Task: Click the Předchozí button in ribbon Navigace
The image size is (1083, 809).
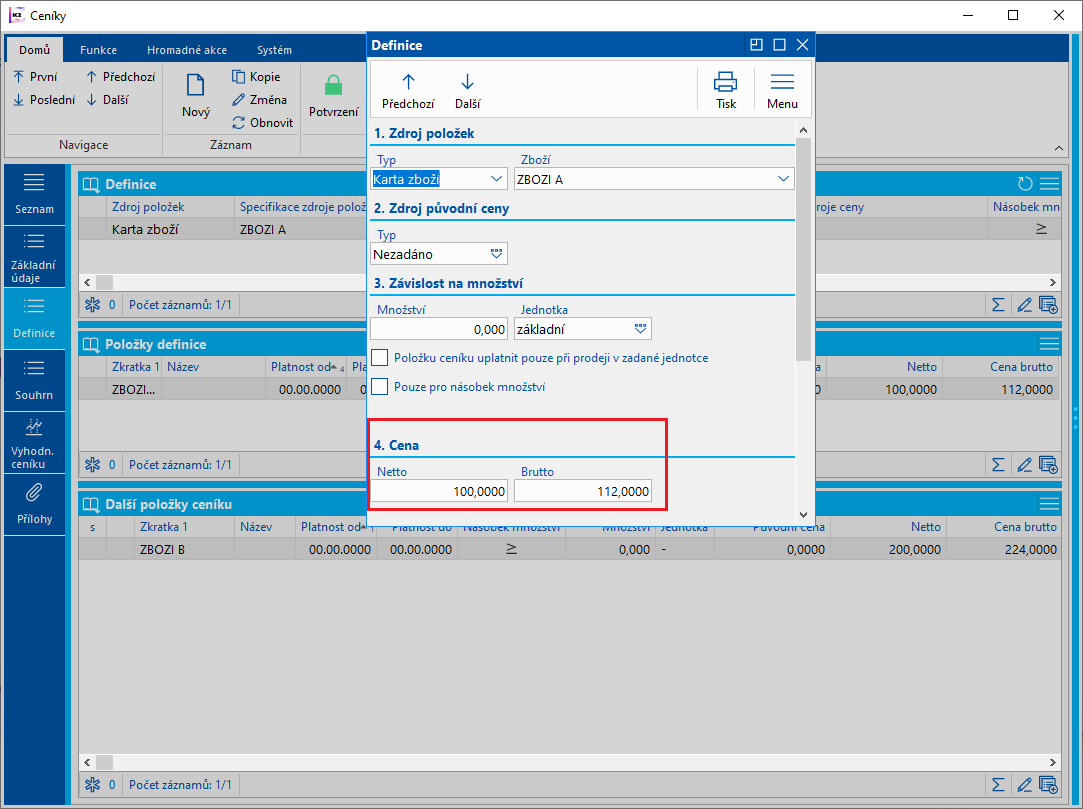Action: [121, 77]
